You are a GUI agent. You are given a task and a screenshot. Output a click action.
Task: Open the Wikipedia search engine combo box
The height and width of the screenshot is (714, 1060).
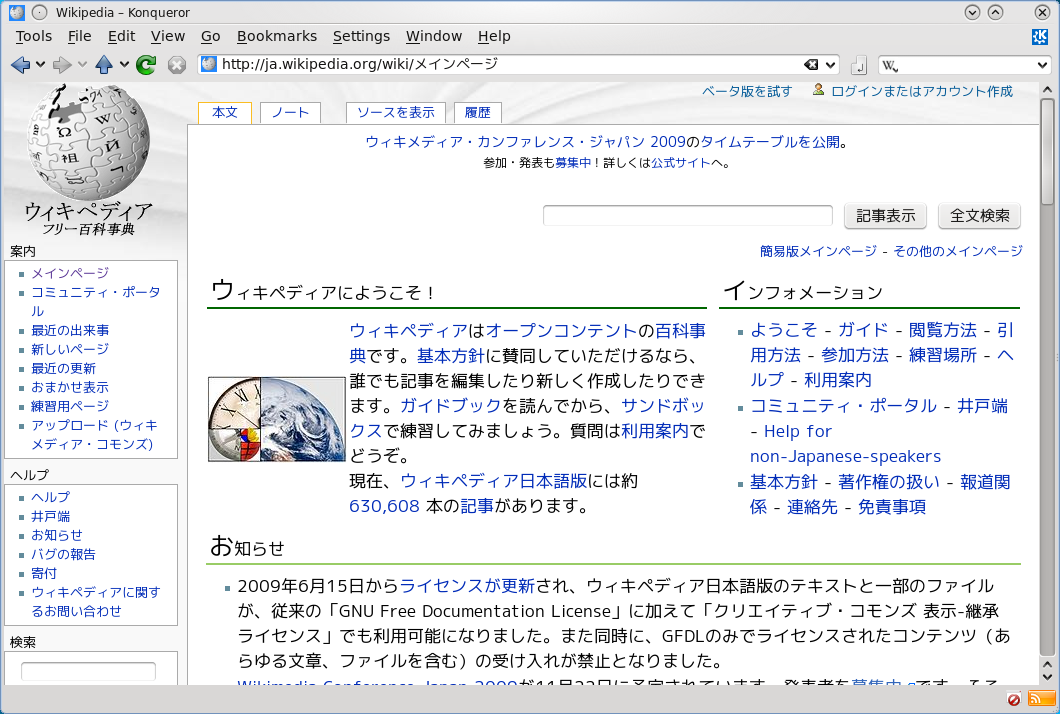964,65
